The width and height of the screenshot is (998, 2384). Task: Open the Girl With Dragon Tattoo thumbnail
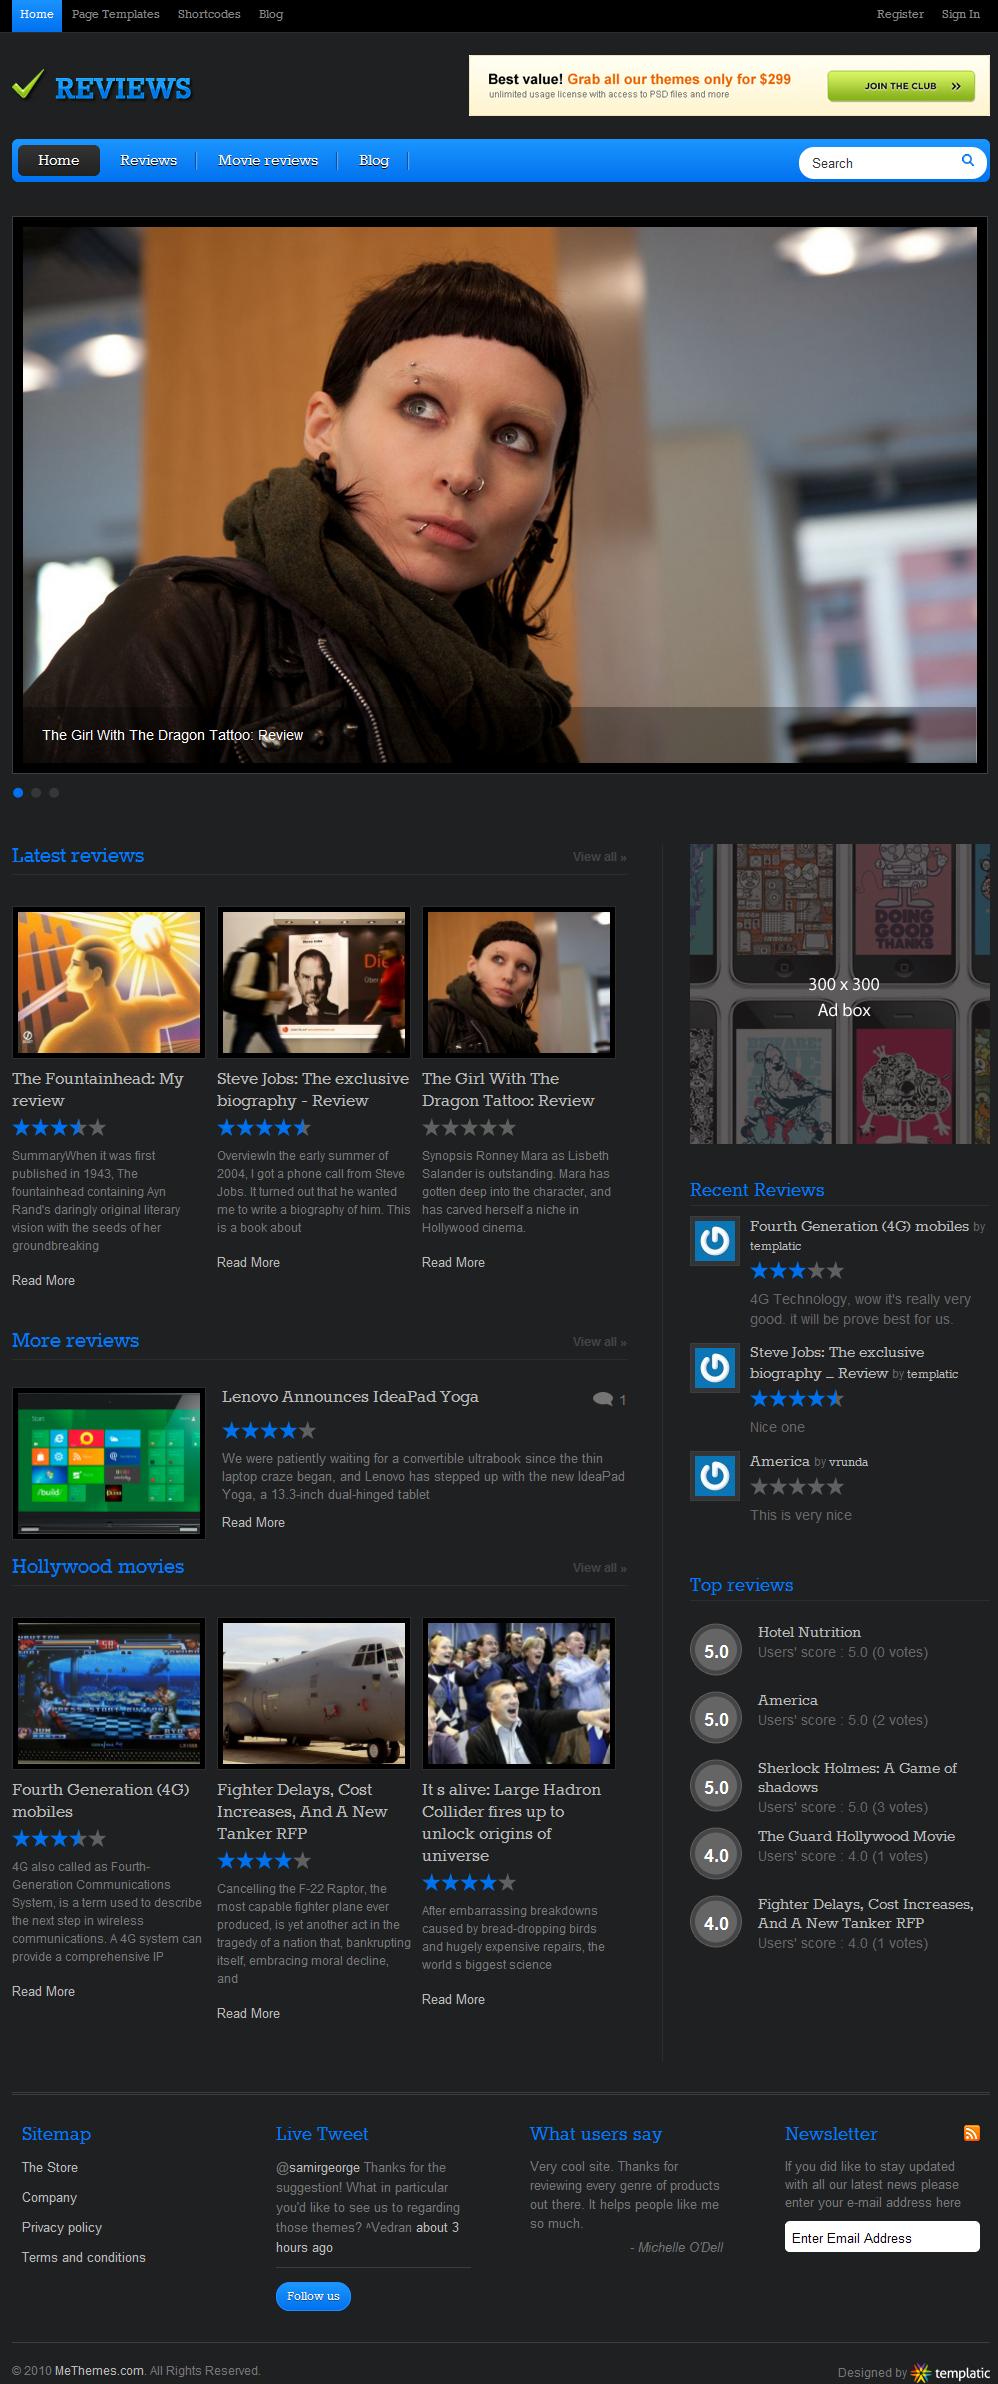519,982
